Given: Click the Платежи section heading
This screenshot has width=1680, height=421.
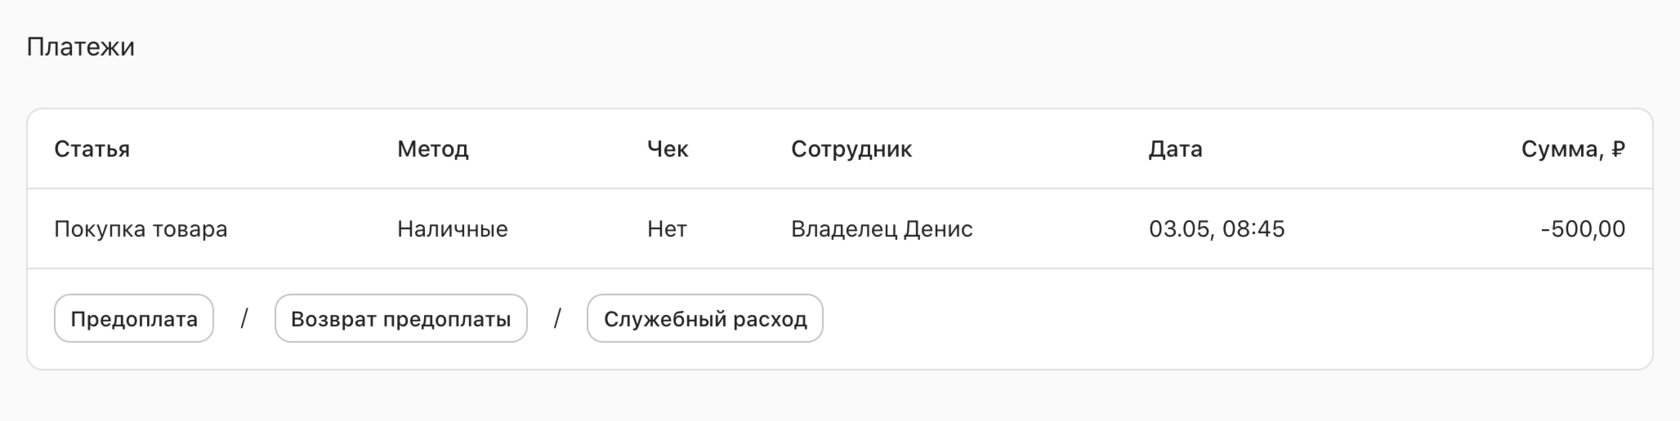Looking at the screenshot, I should tap(81, 47).
